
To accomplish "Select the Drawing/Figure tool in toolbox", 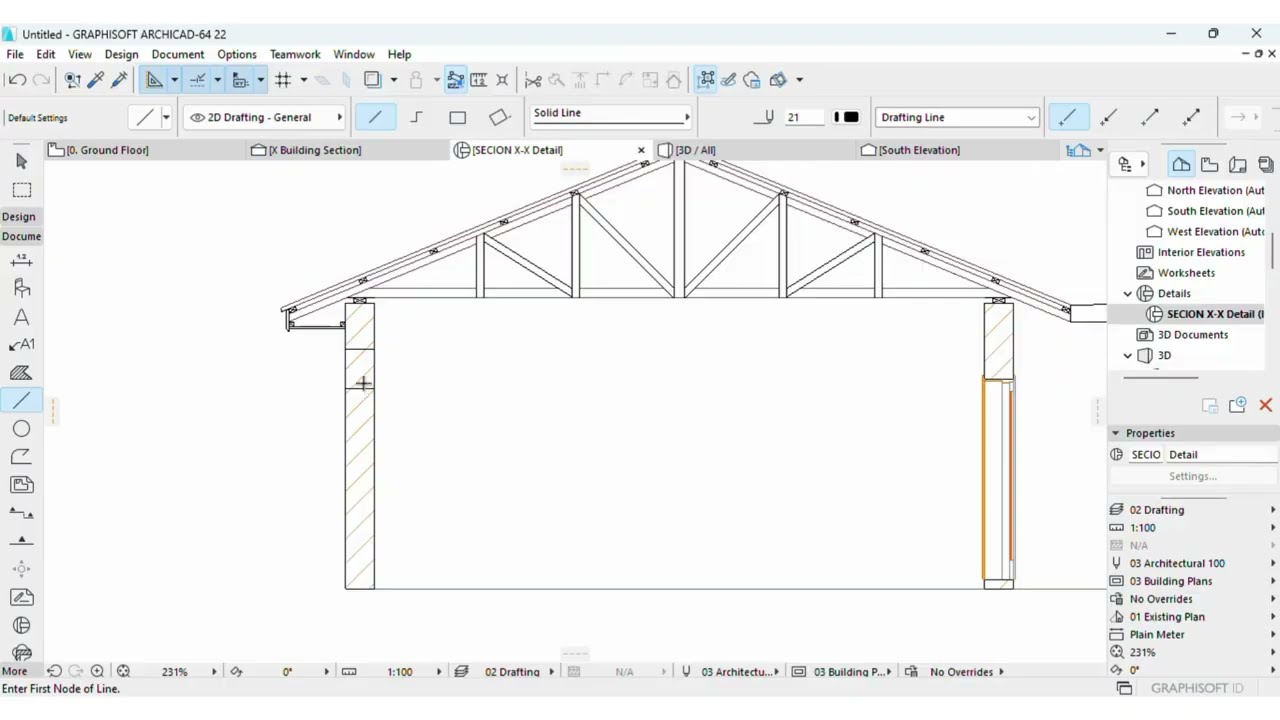I will pos(22,485).
